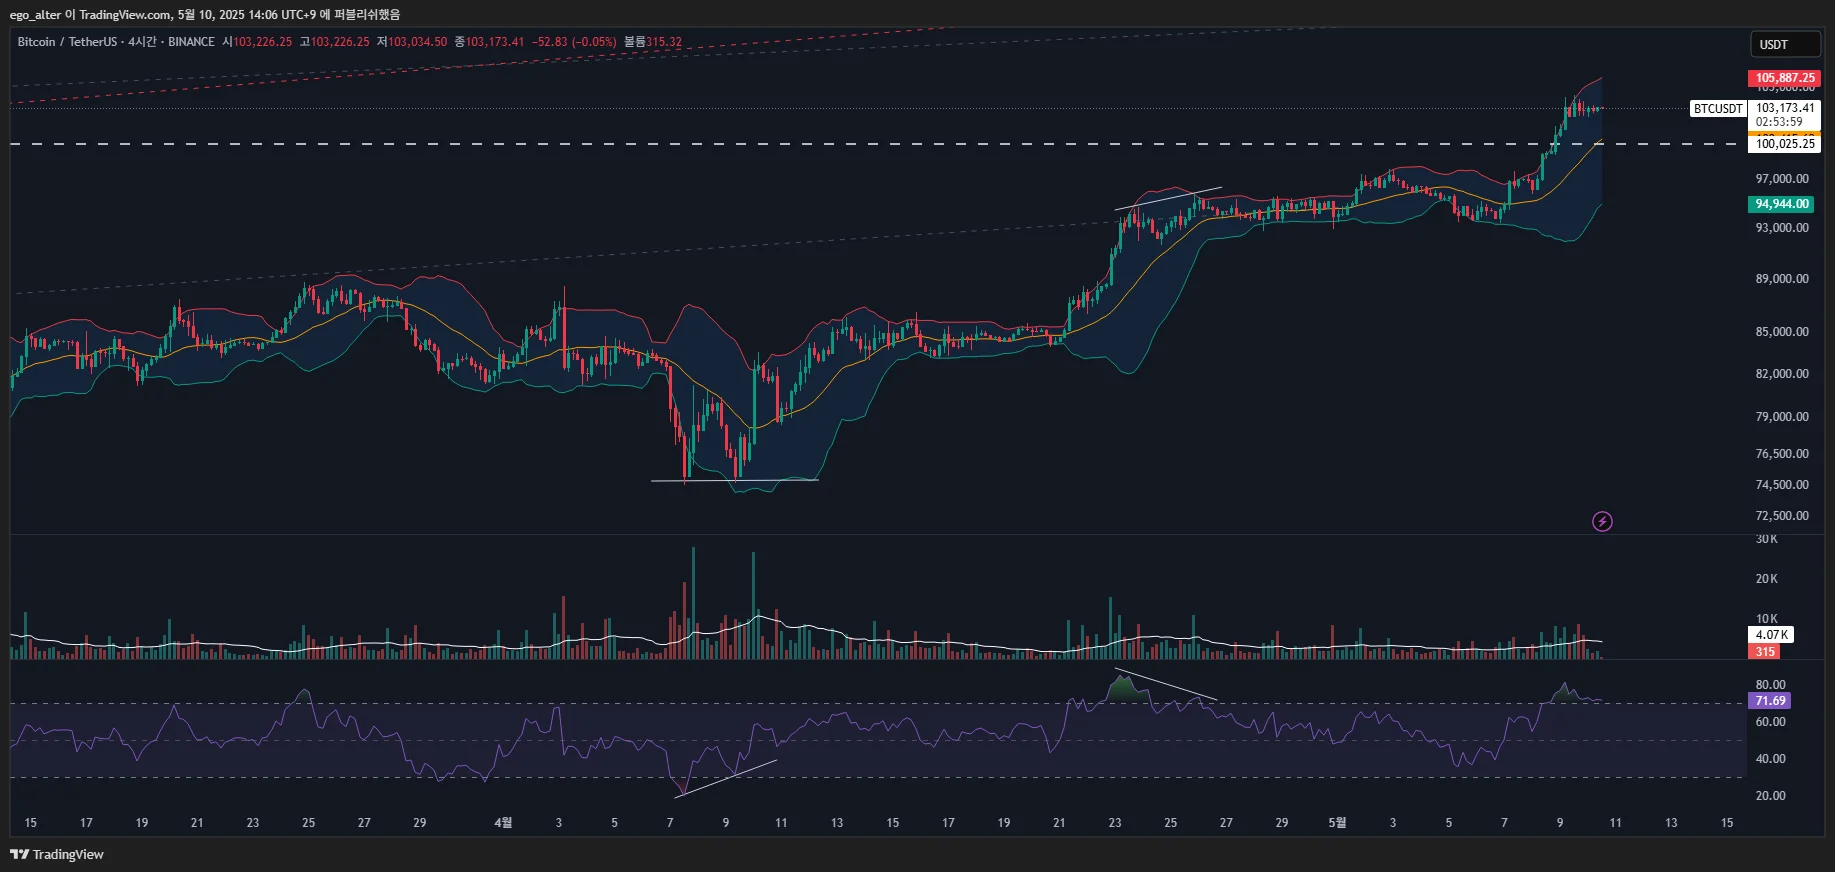This screenshot has width=1835, height=872.
Task: Click the 5월 month label on time axis
Action: [x=1337, y=823]
